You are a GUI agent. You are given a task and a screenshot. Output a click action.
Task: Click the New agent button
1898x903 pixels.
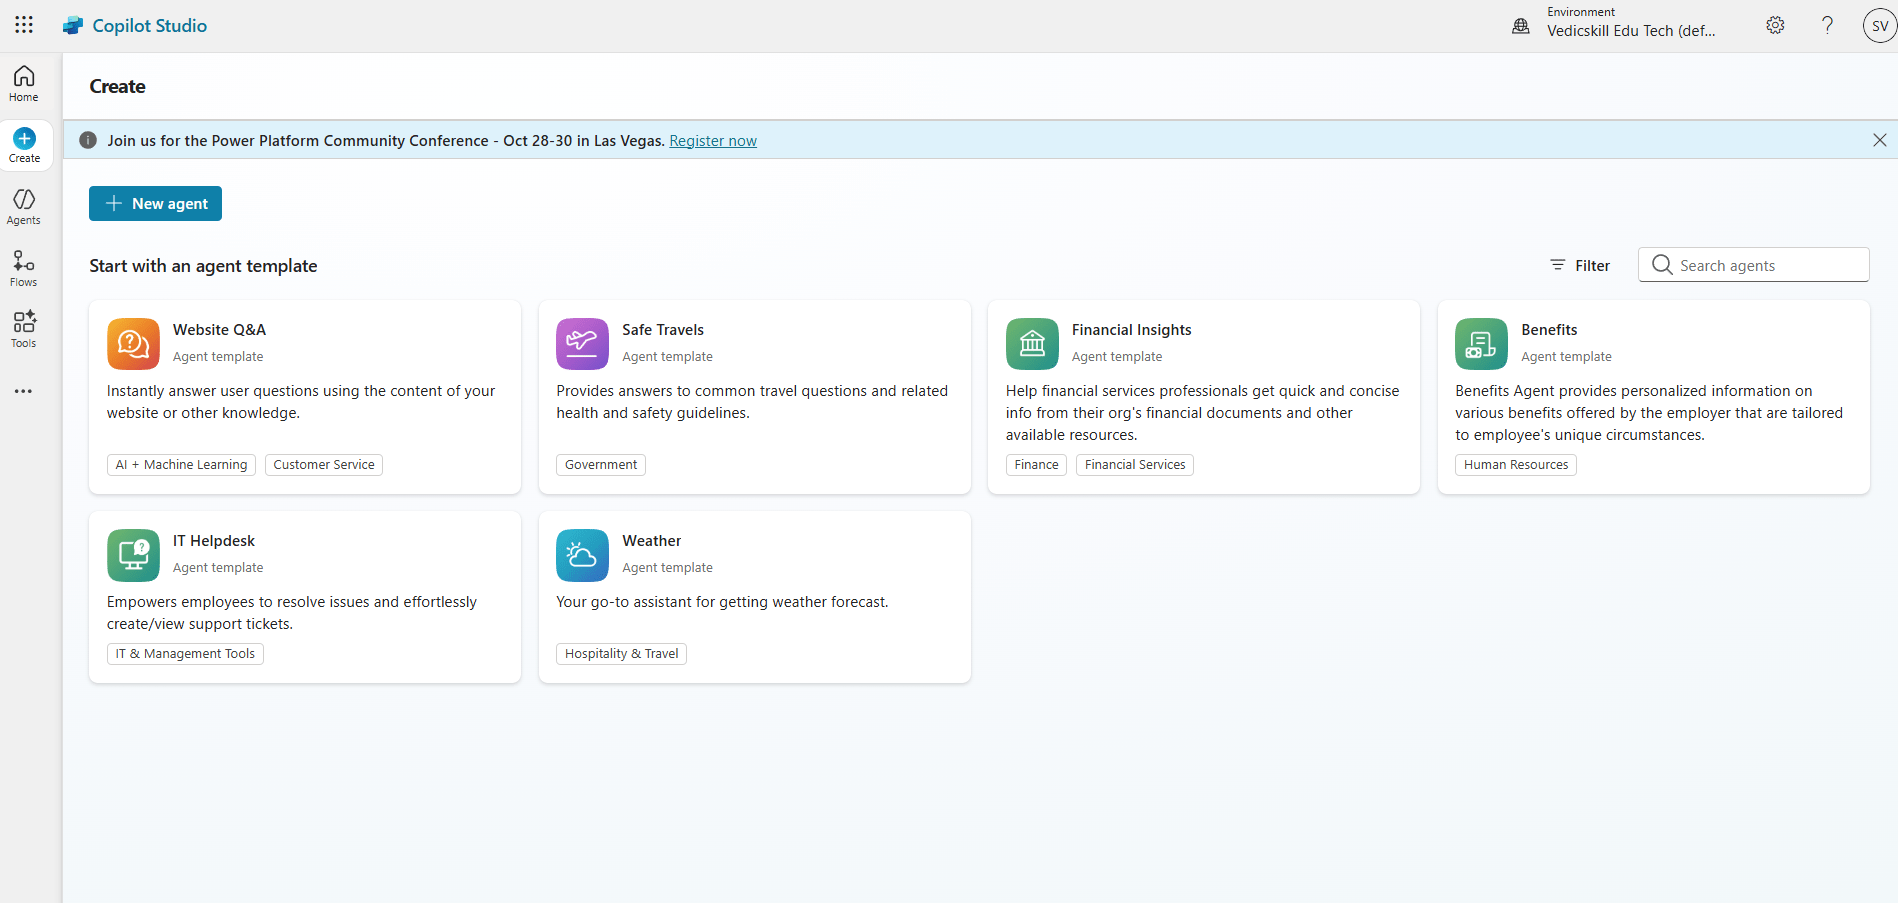coord(155,204)
